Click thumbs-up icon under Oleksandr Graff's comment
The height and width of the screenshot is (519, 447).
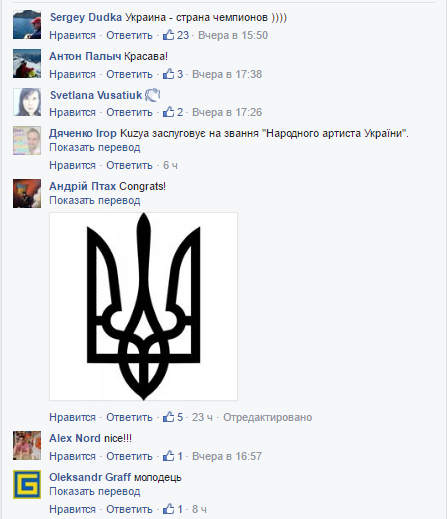[x=168, y=509]
